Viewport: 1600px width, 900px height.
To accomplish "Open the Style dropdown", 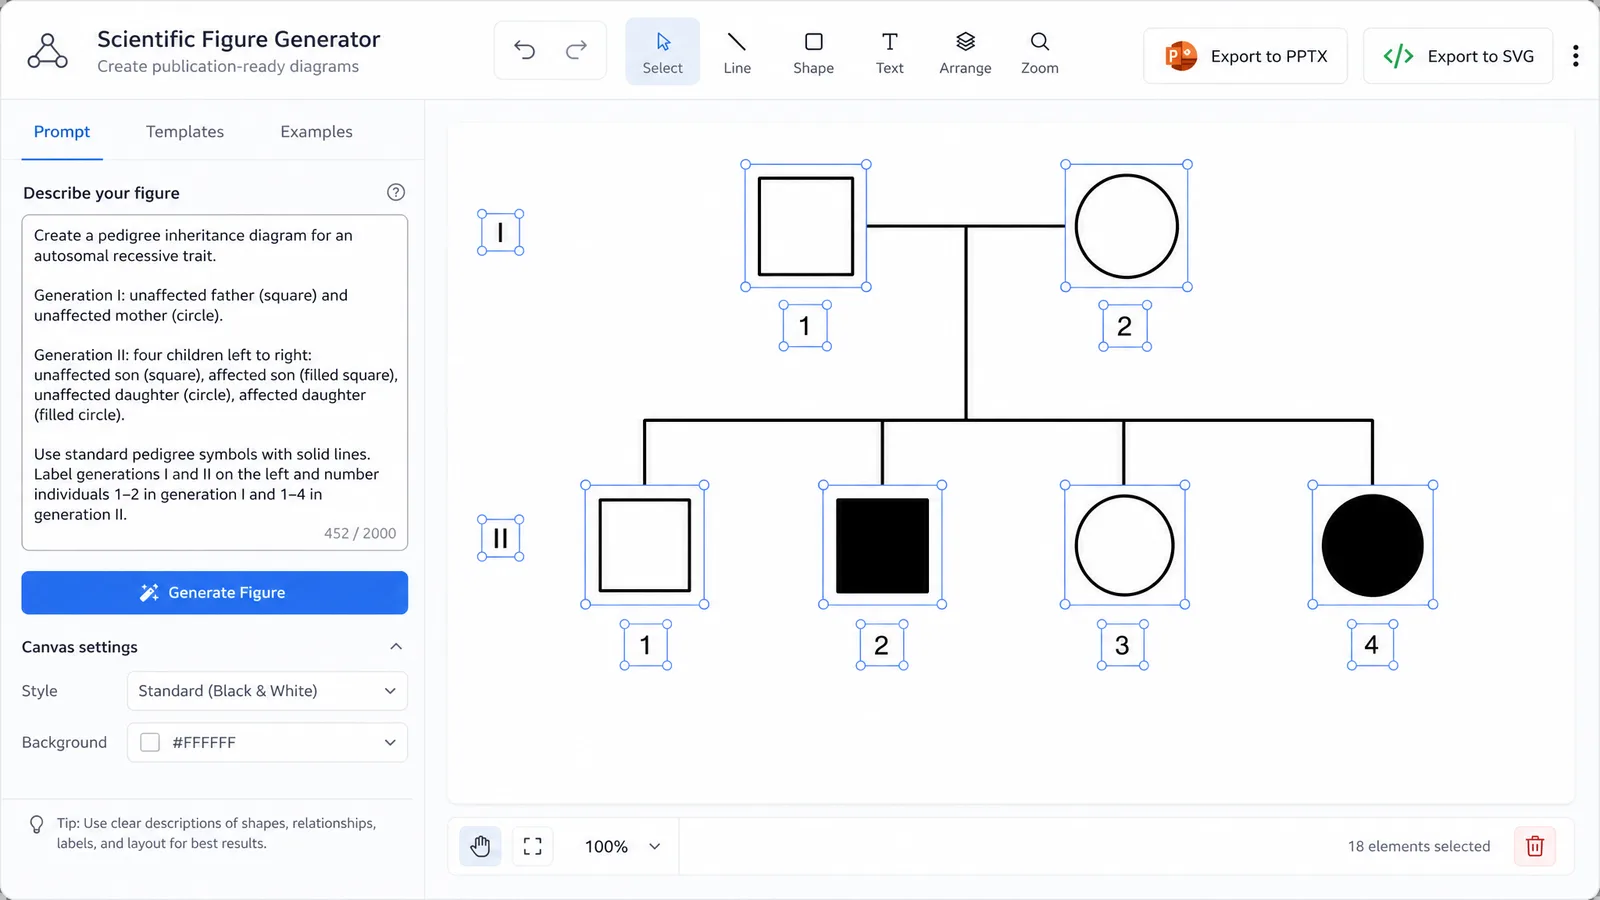I will 267,691.
